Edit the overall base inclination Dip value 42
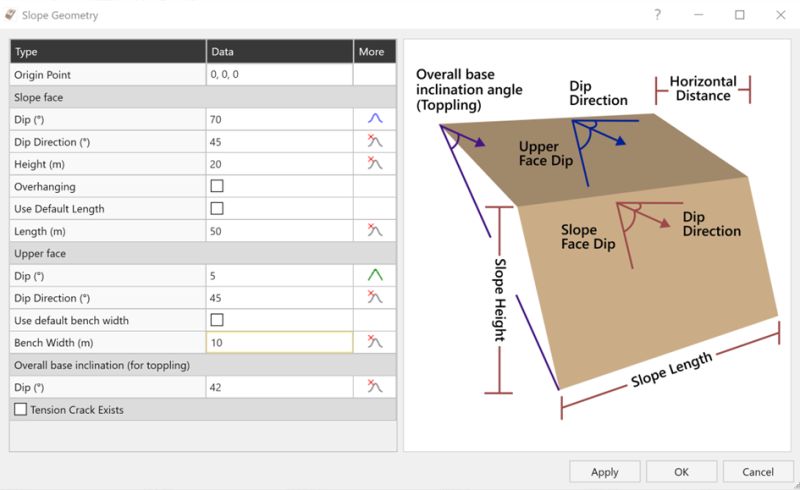Image resolution: width=800 pixels, height=490 pixels. pos(280,387)
